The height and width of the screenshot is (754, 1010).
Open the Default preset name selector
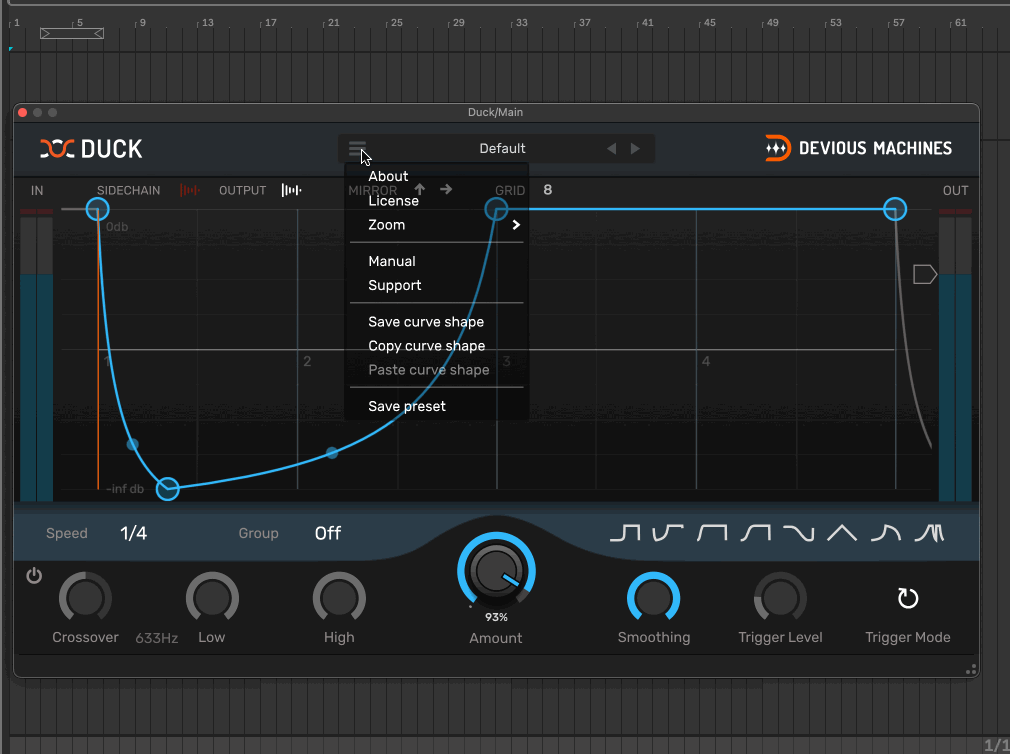tap(502, 149)
